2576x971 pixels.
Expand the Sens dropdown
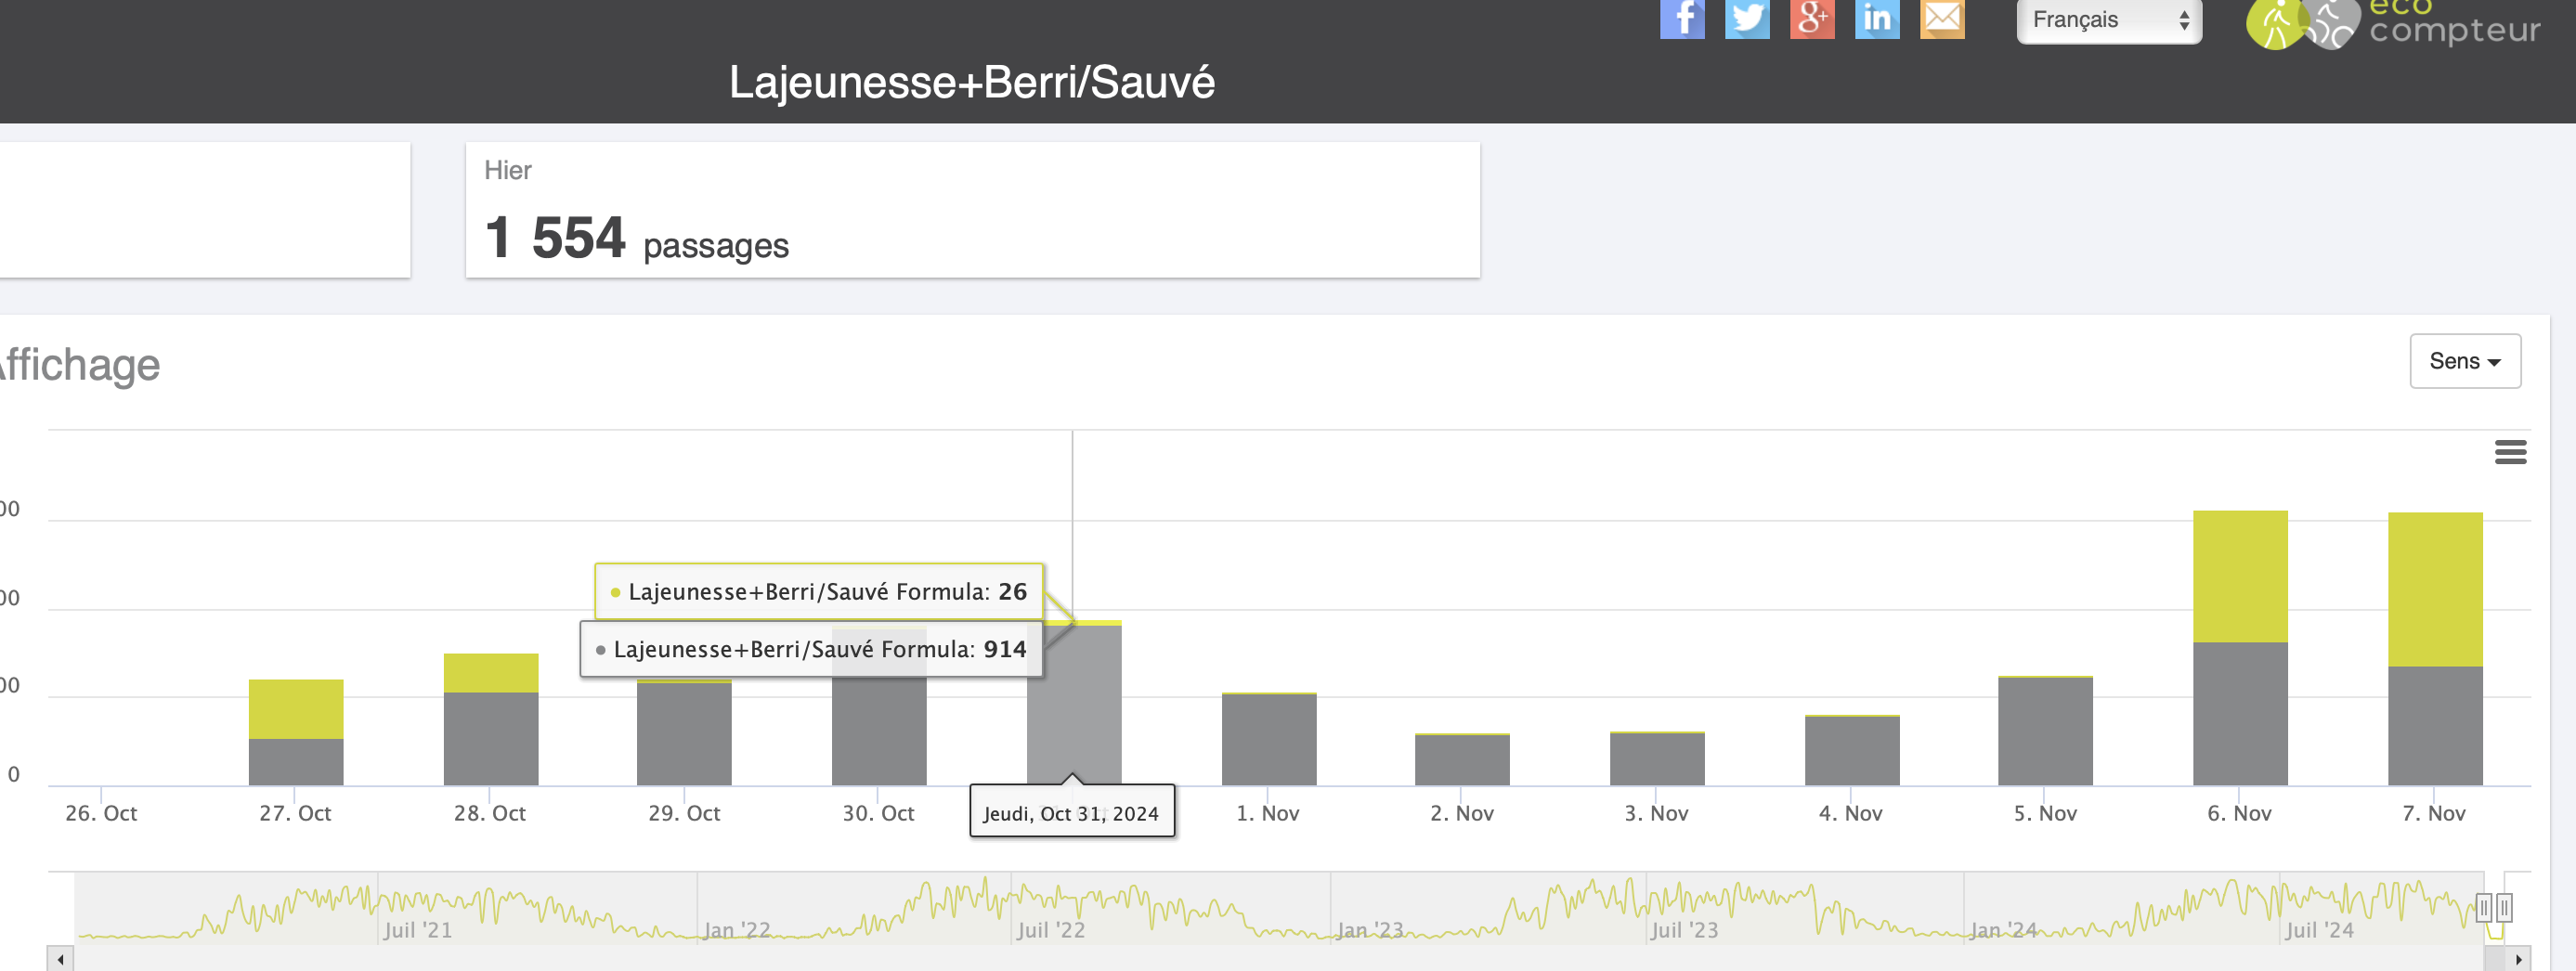tap(2464, 361)
